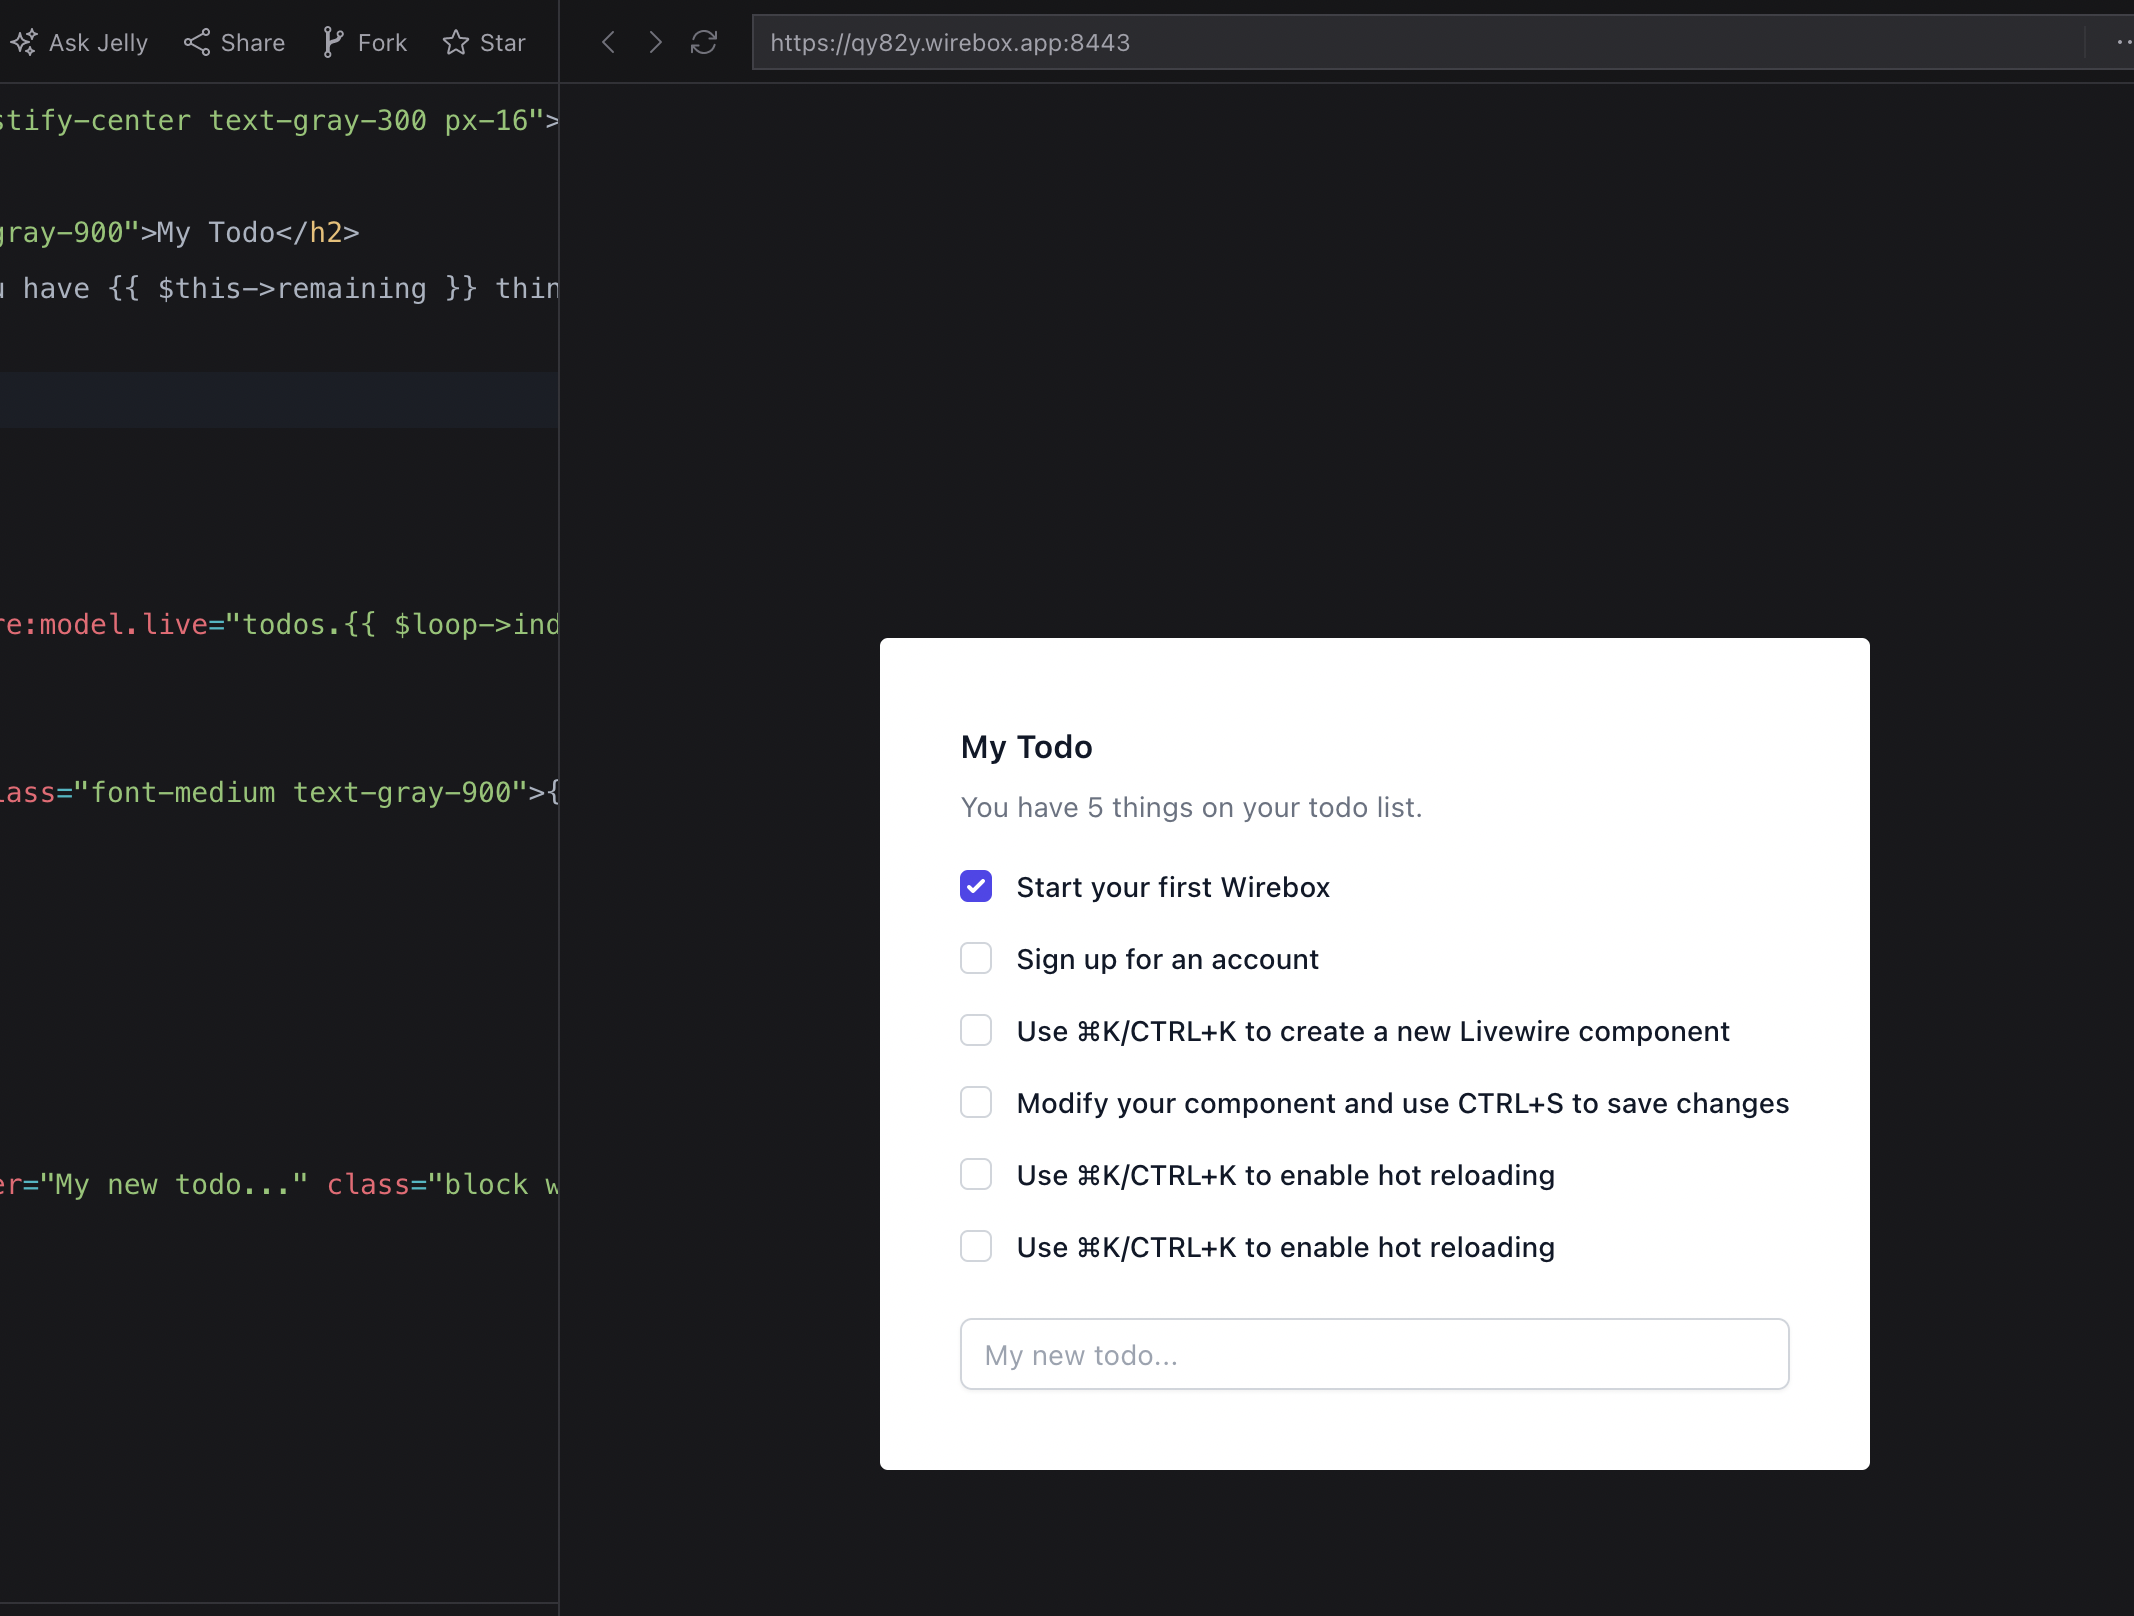Click the highlighted empty editor line

coord(279,400)
